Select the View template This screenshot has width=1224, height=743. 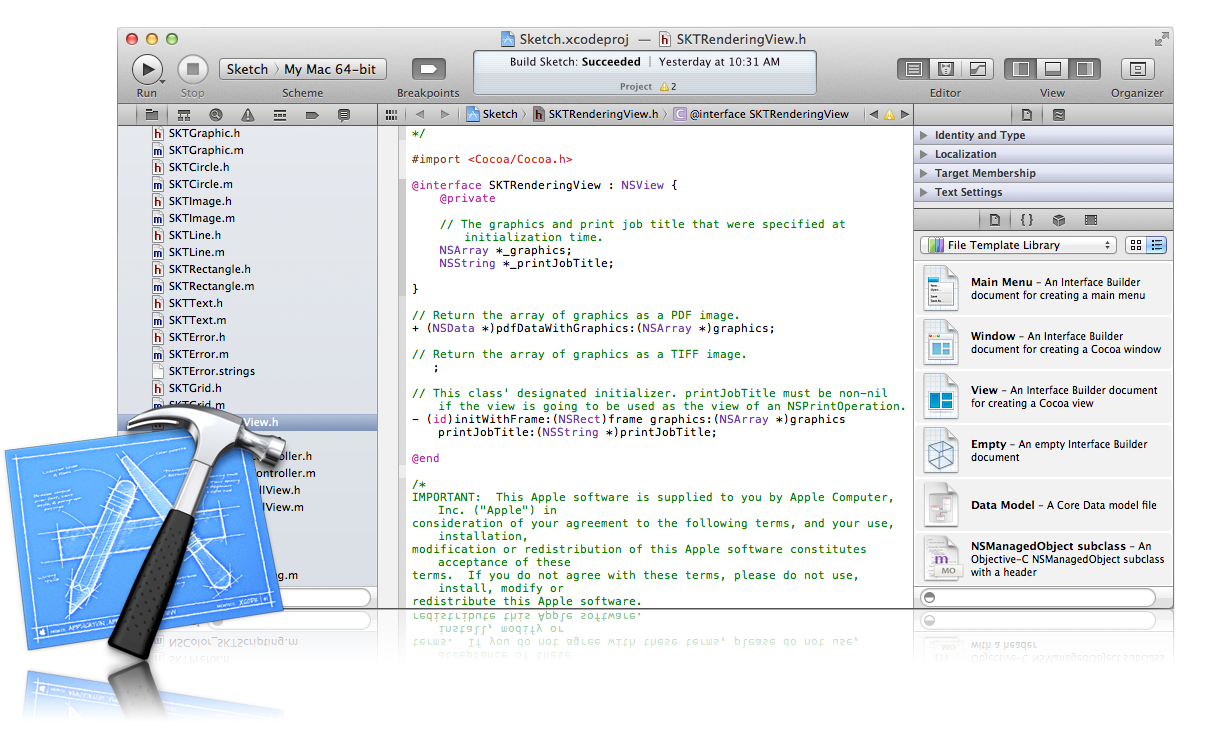(1043, 397)
